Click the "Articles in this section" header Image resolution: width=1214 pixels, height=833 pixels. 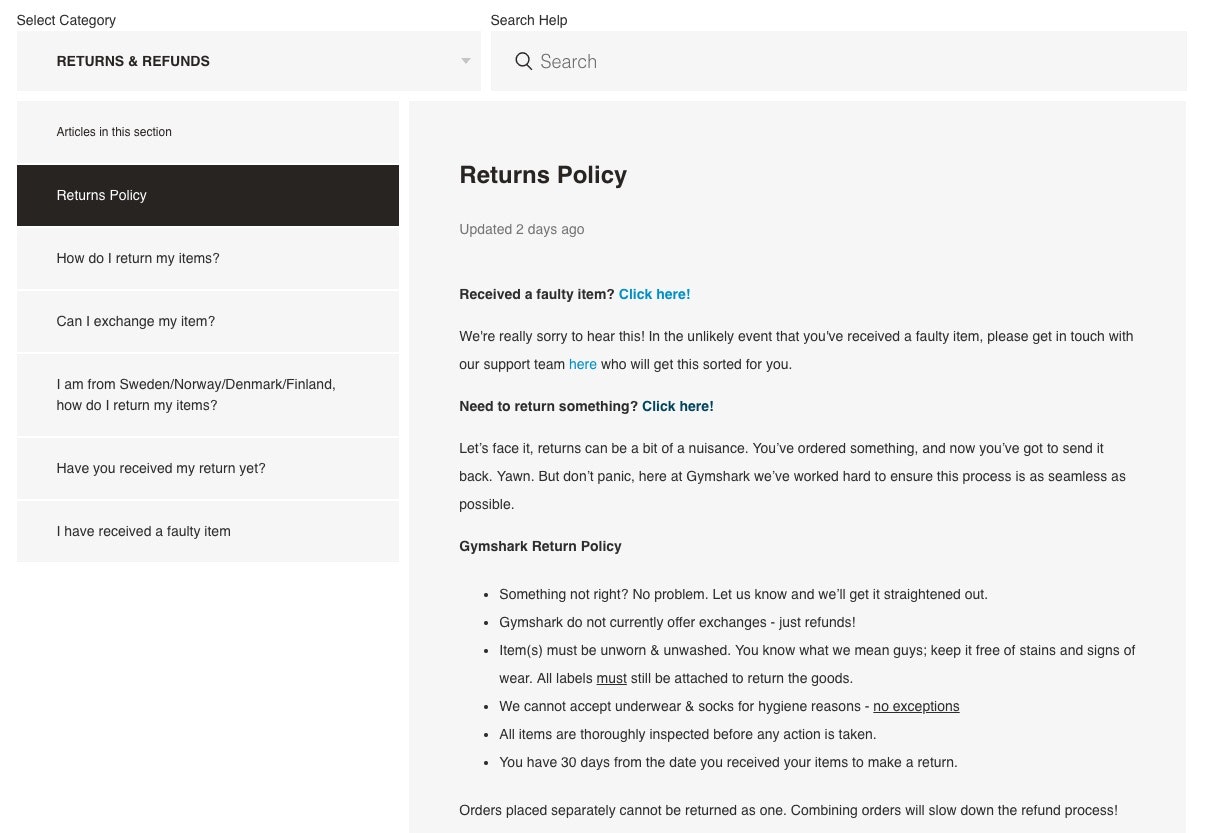(114, 132)
